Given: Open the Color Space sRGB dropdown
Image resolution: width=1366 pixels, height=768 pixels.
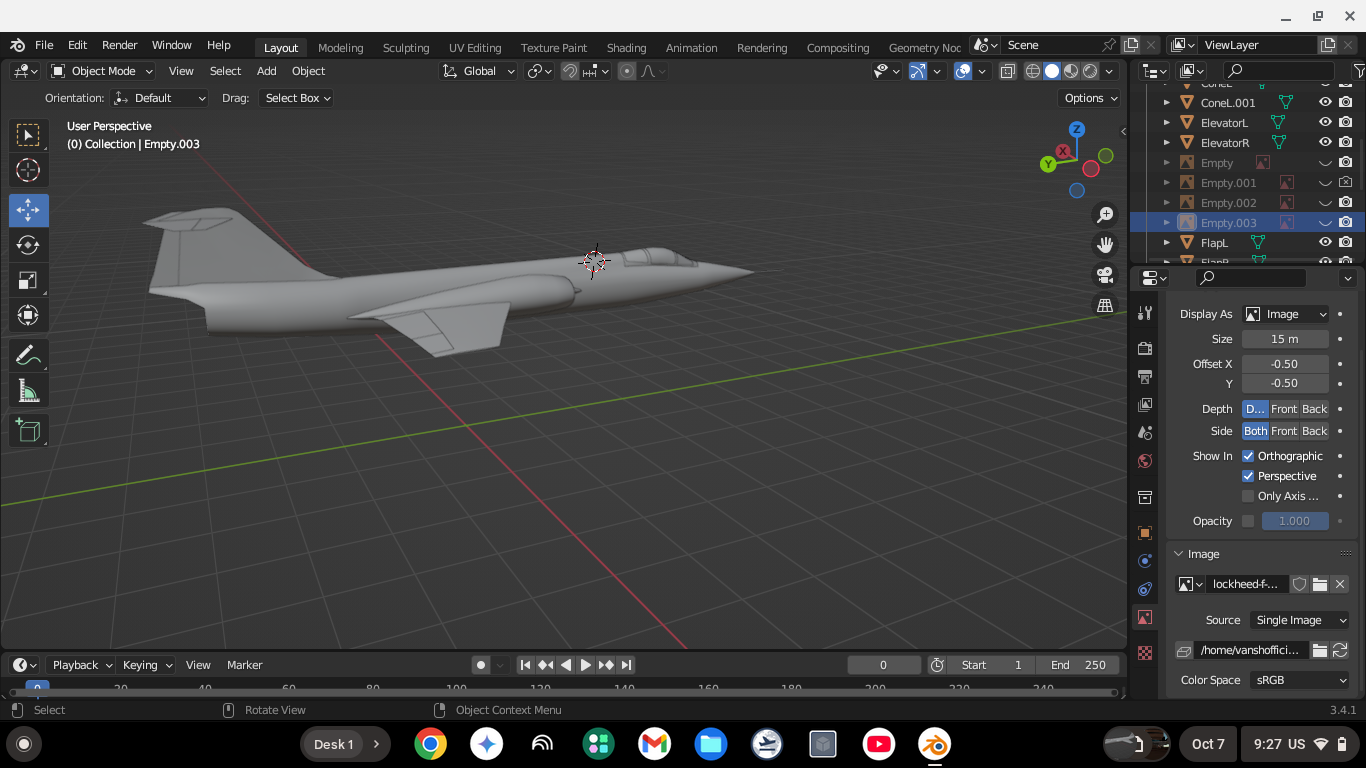Looking at the screenshot, I should point(1300,680).
